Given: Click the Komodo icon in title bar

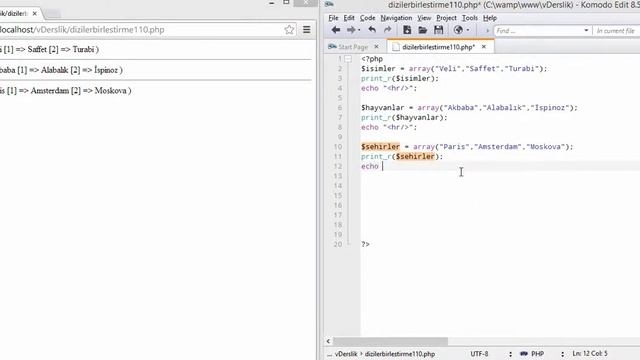Looking at the screenshot, I should click(329, 4).
